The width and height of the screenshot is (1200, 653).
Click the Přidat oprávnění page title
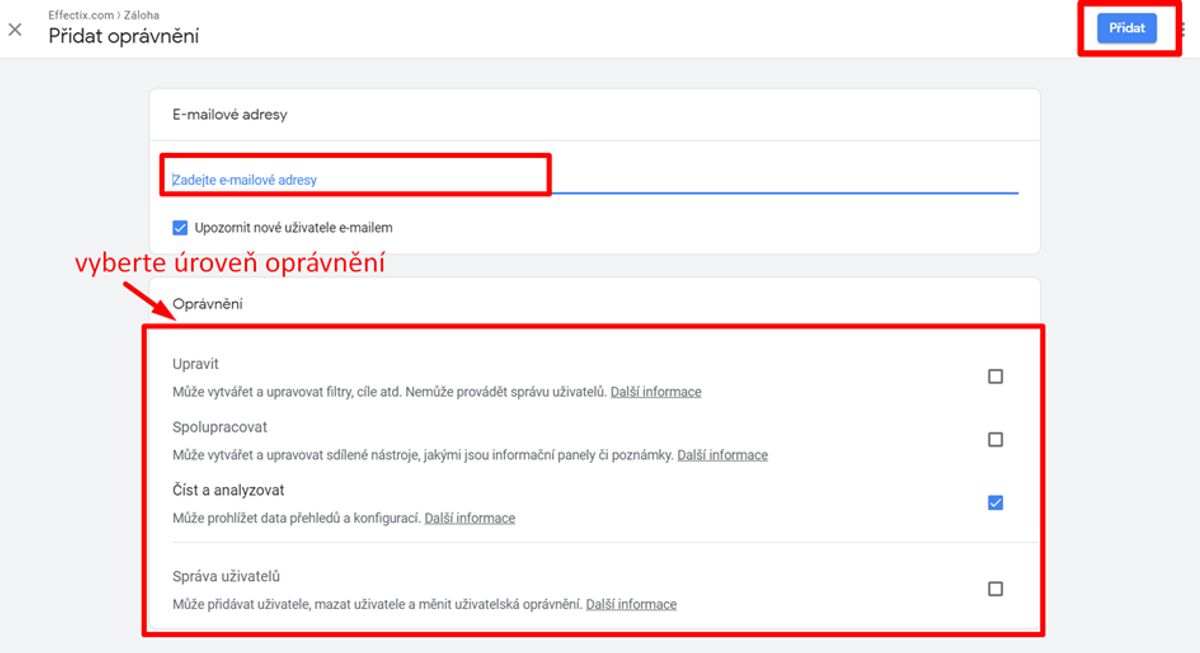tap(124, 36)
